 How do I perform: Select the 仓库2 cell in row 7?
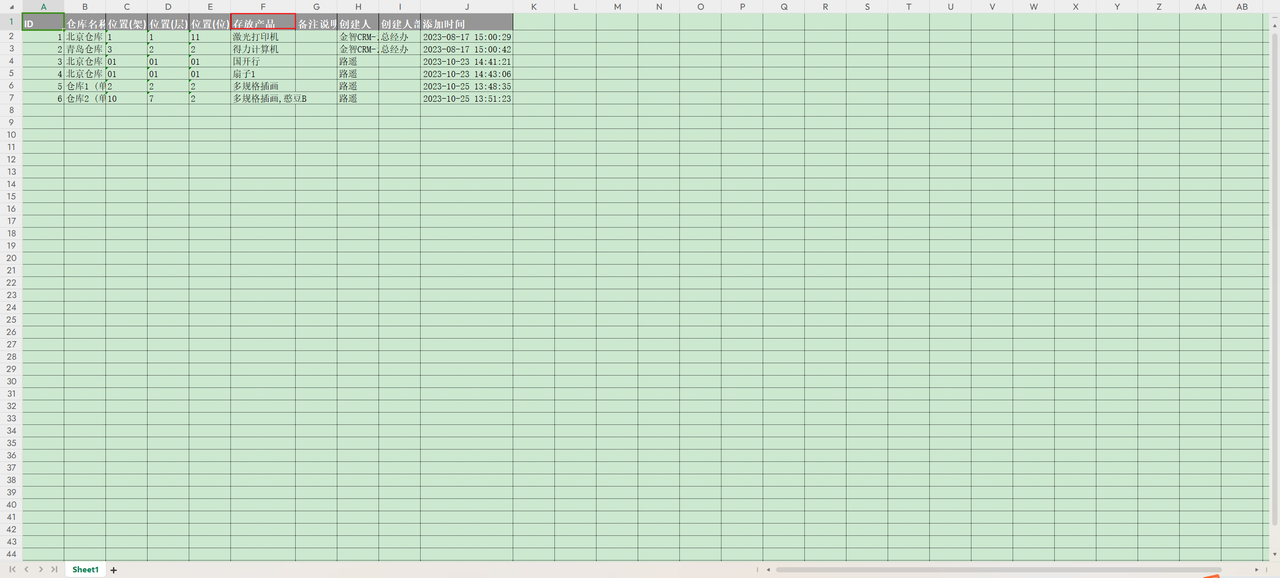[x=85, y=98]
